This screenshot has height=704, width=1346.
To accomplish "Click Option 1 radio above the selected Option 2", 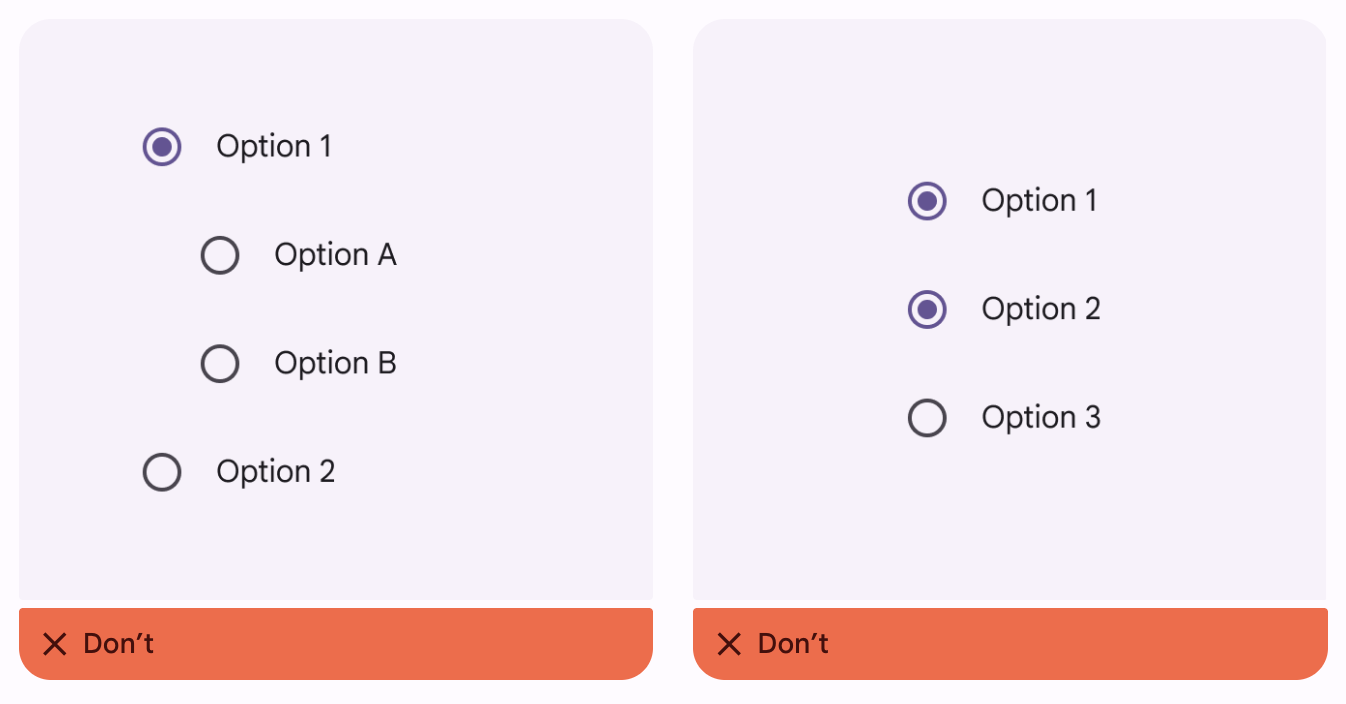I will (x=927, y=201).
